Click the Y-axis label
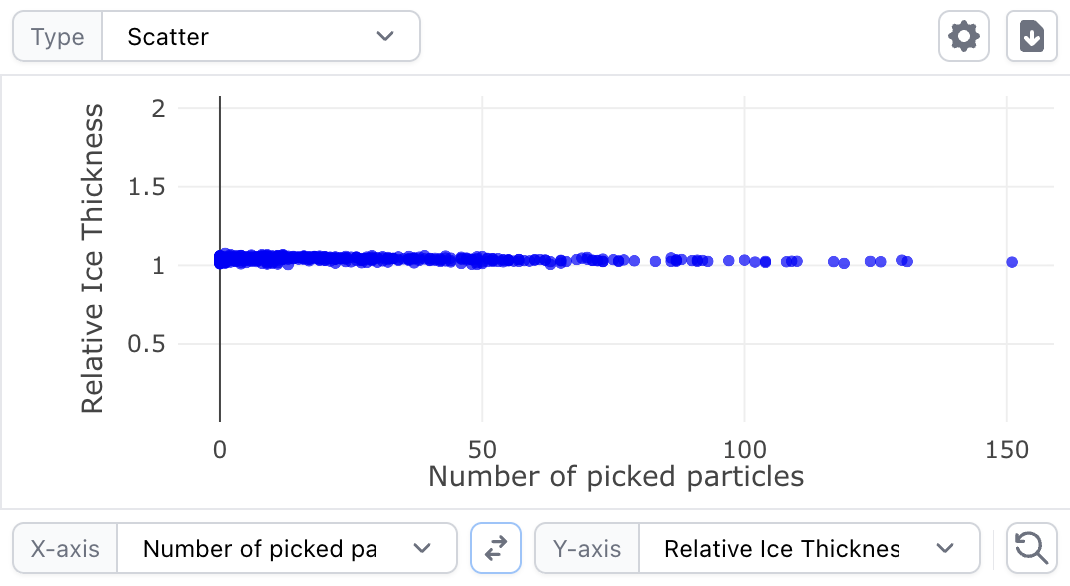This screenshot has height=586, width=1070. 586,548
